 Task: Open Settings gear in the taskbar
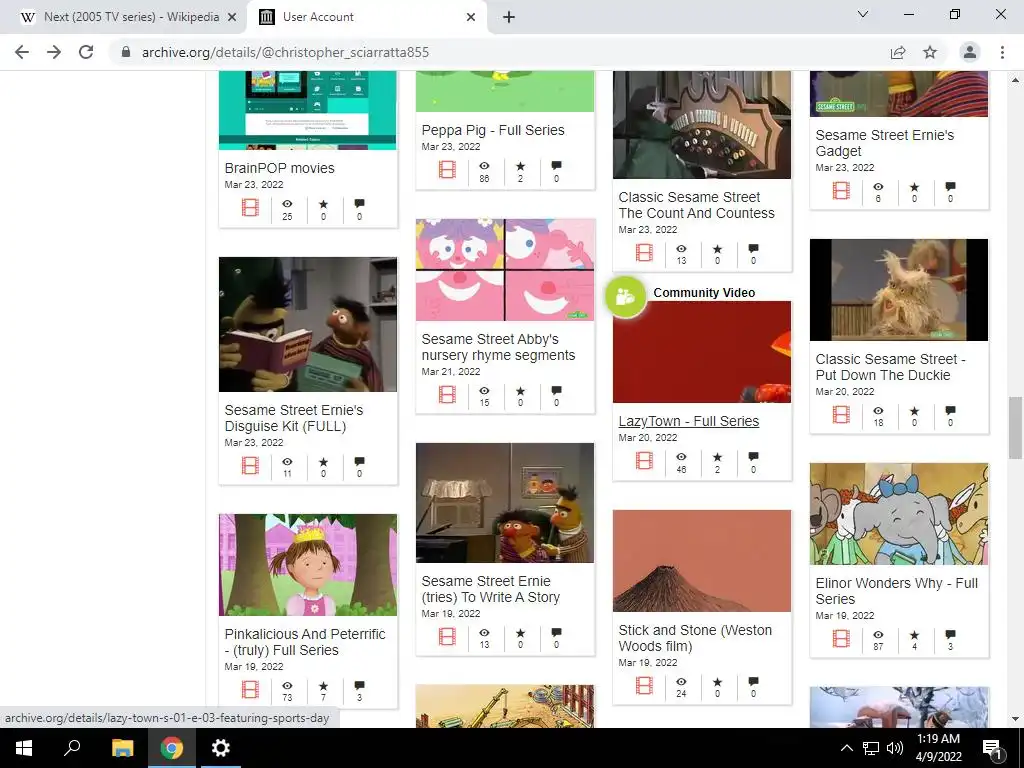(x=221, y=748)
